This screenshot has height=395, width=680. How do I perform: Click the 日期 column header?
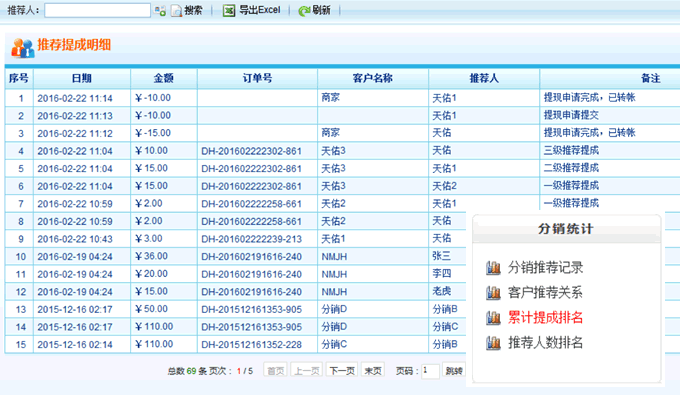[82, 78]
